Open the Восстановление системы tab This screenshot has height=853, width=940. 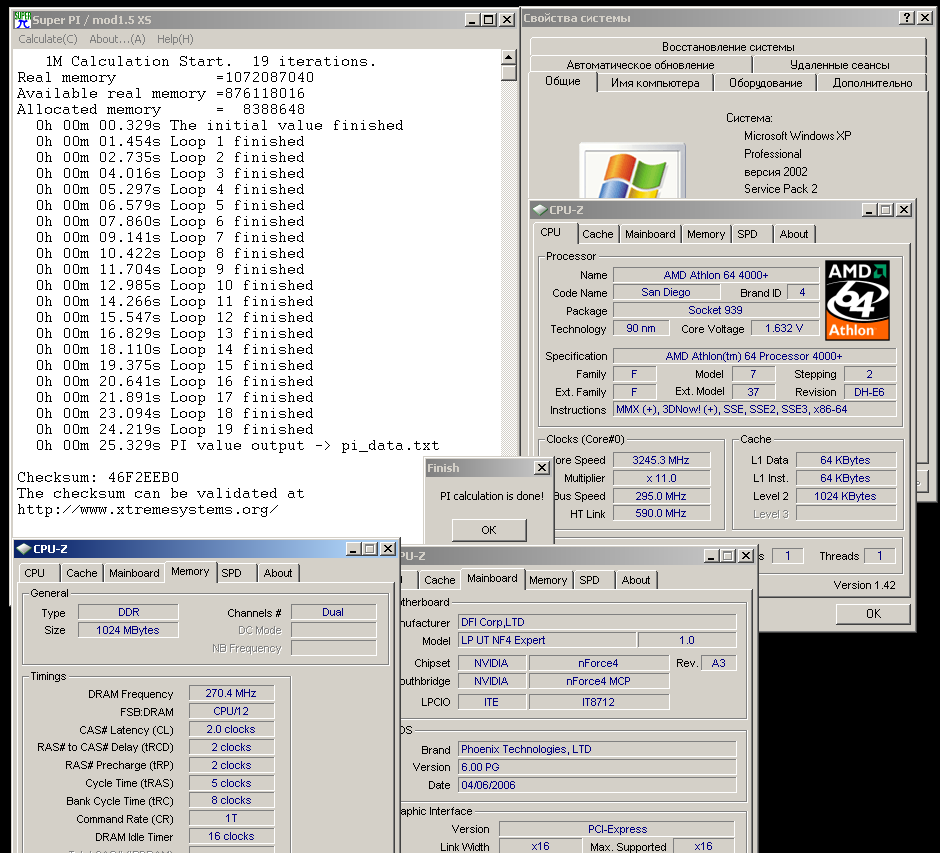728,47
